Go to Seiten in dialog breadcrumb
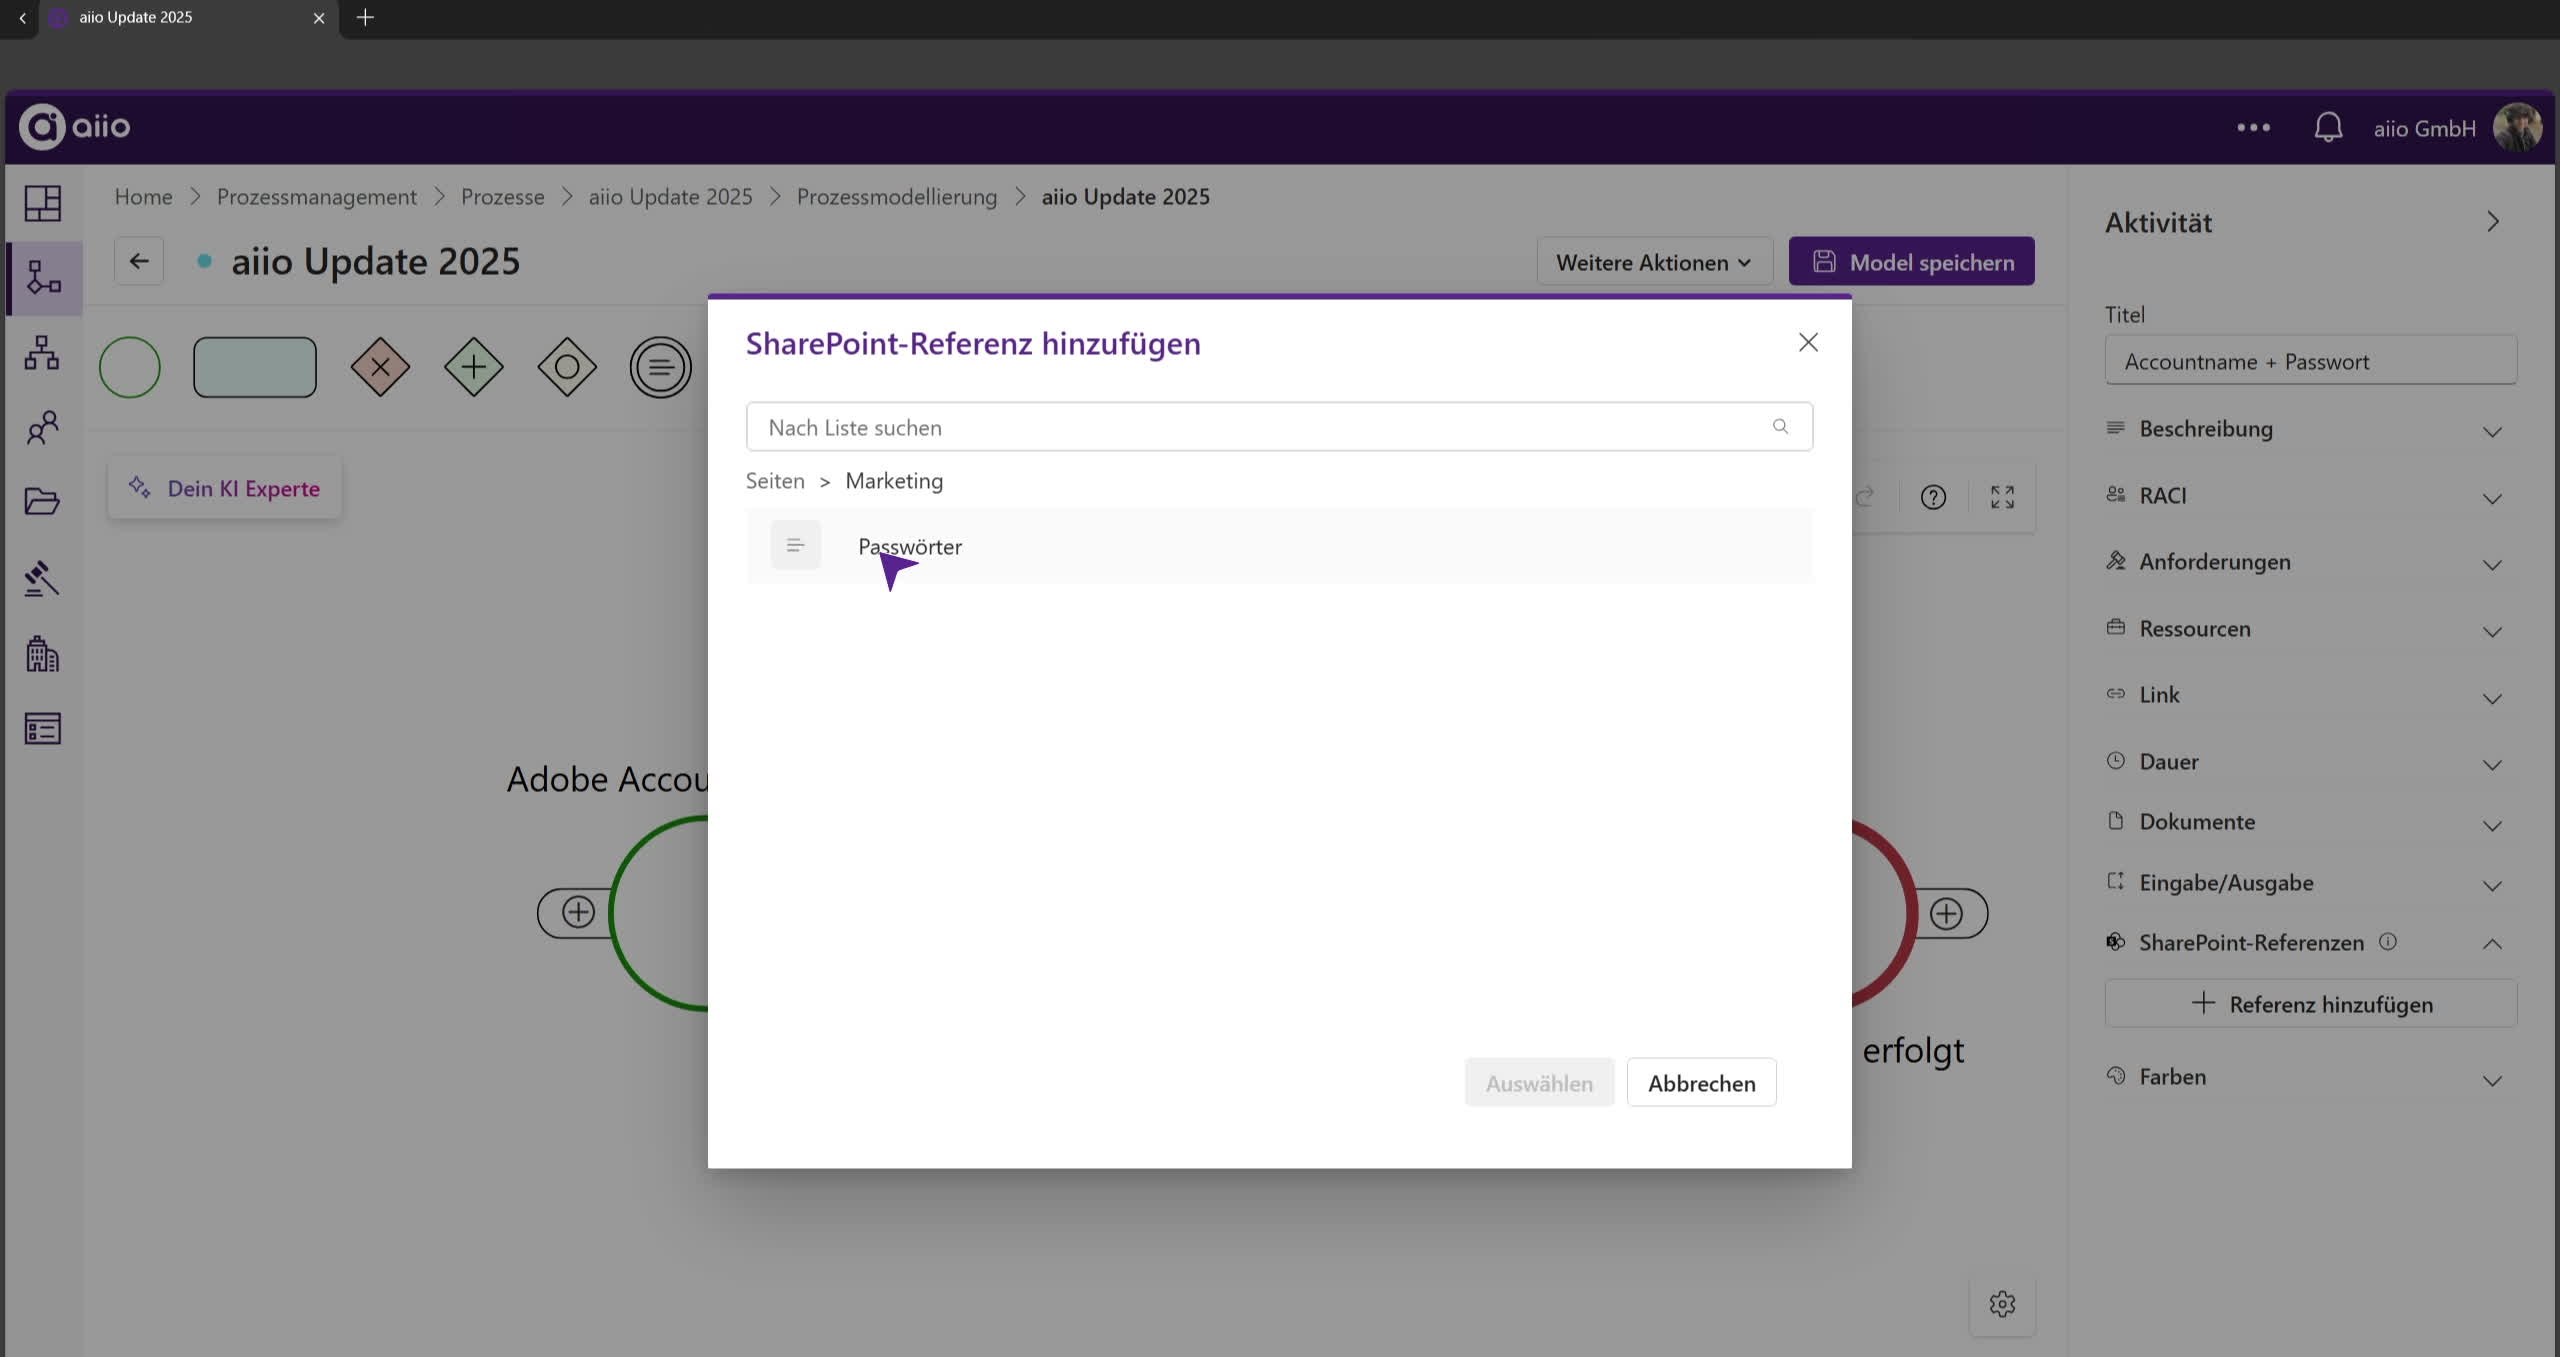Image resolution: width=2560 pixels, height=1357 pixels. point(775,481)
